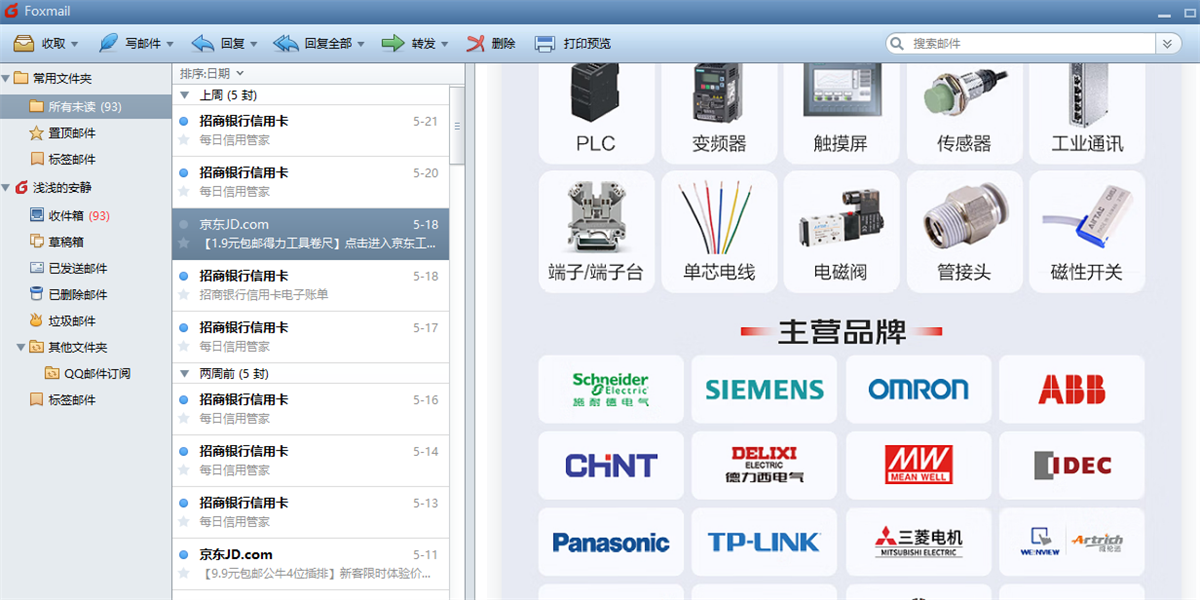The width and height of the screenshot is (1200, 600).
Task: Open the sort dropdown 排序:日期
Action: [x=212, y=73]
